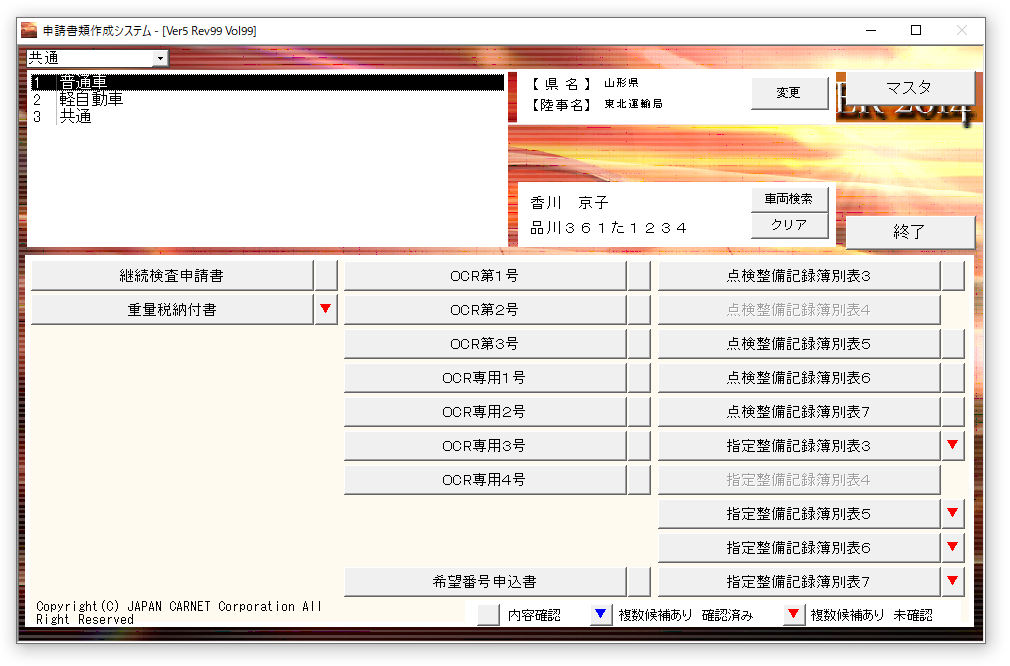The height and width of the screenshot is (666, 1010).
Task: Click red triangle beside 指定整備記録簿別表7
Action: 952,581
